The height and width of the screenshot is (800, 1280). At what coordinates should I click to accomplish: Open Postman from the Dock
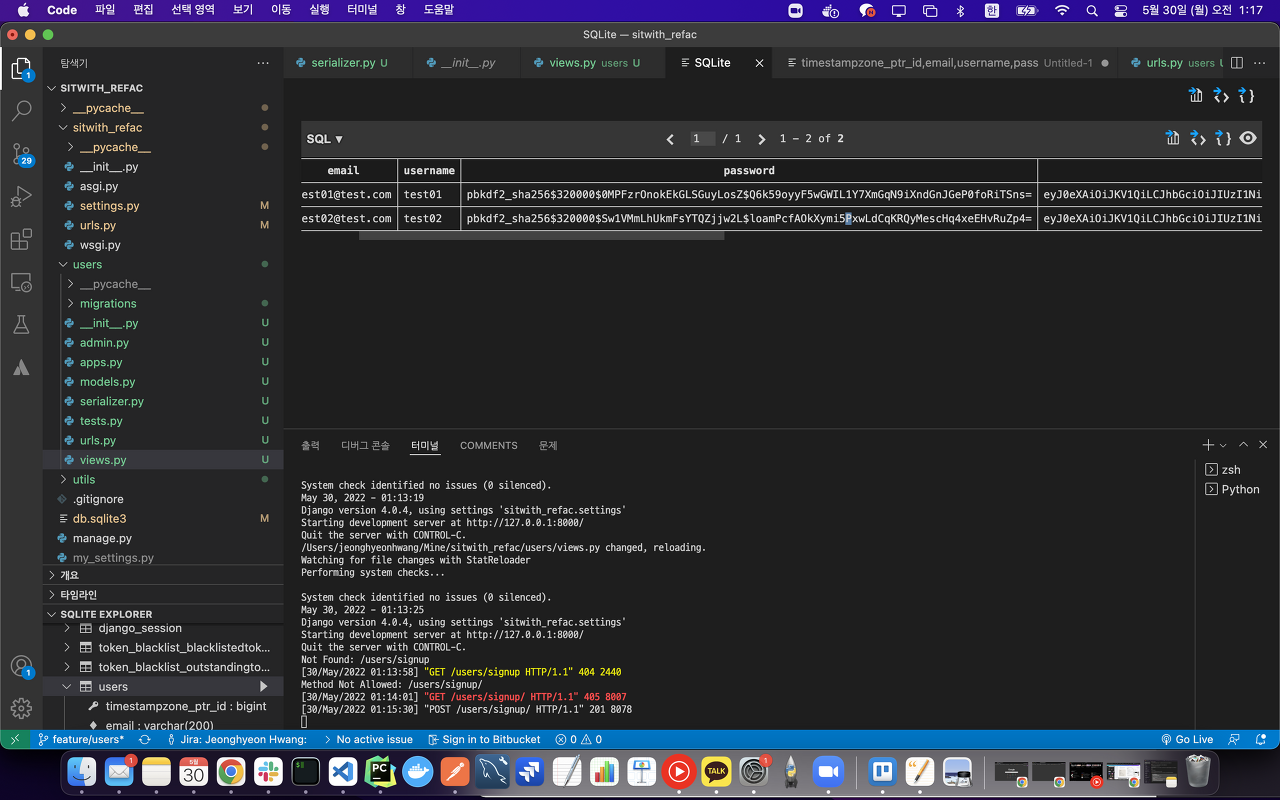[x=454, y=772]
